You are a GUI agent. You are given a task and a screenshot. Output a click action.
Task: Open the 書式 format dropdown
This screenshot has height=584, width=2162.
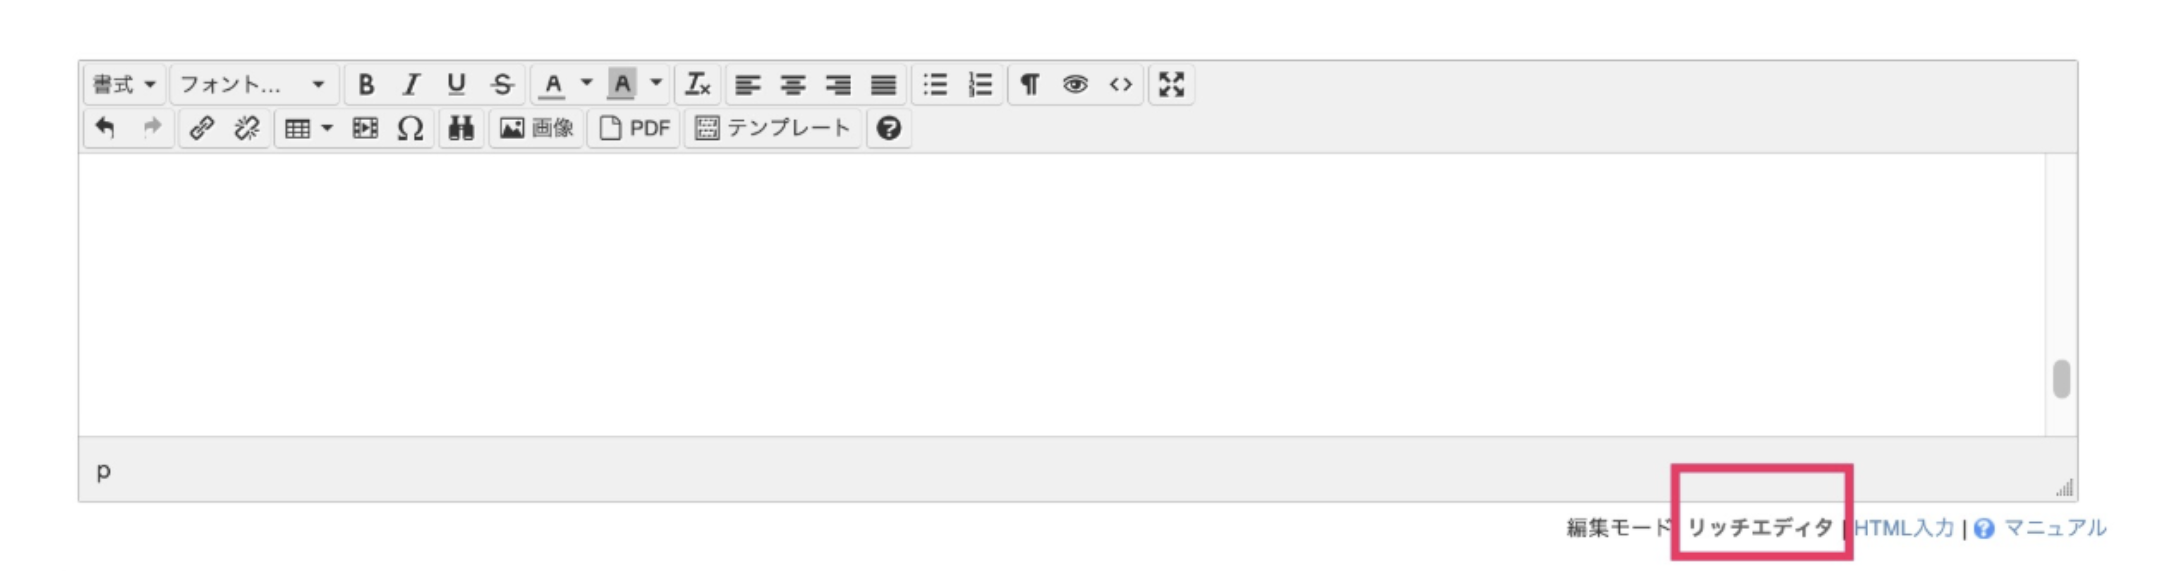pyautogui.click(x=124, y=85)
